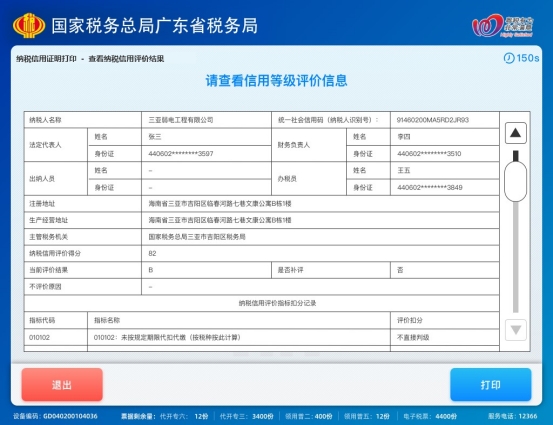Click the breadcrumb 纳税信用证明打印

46,59
